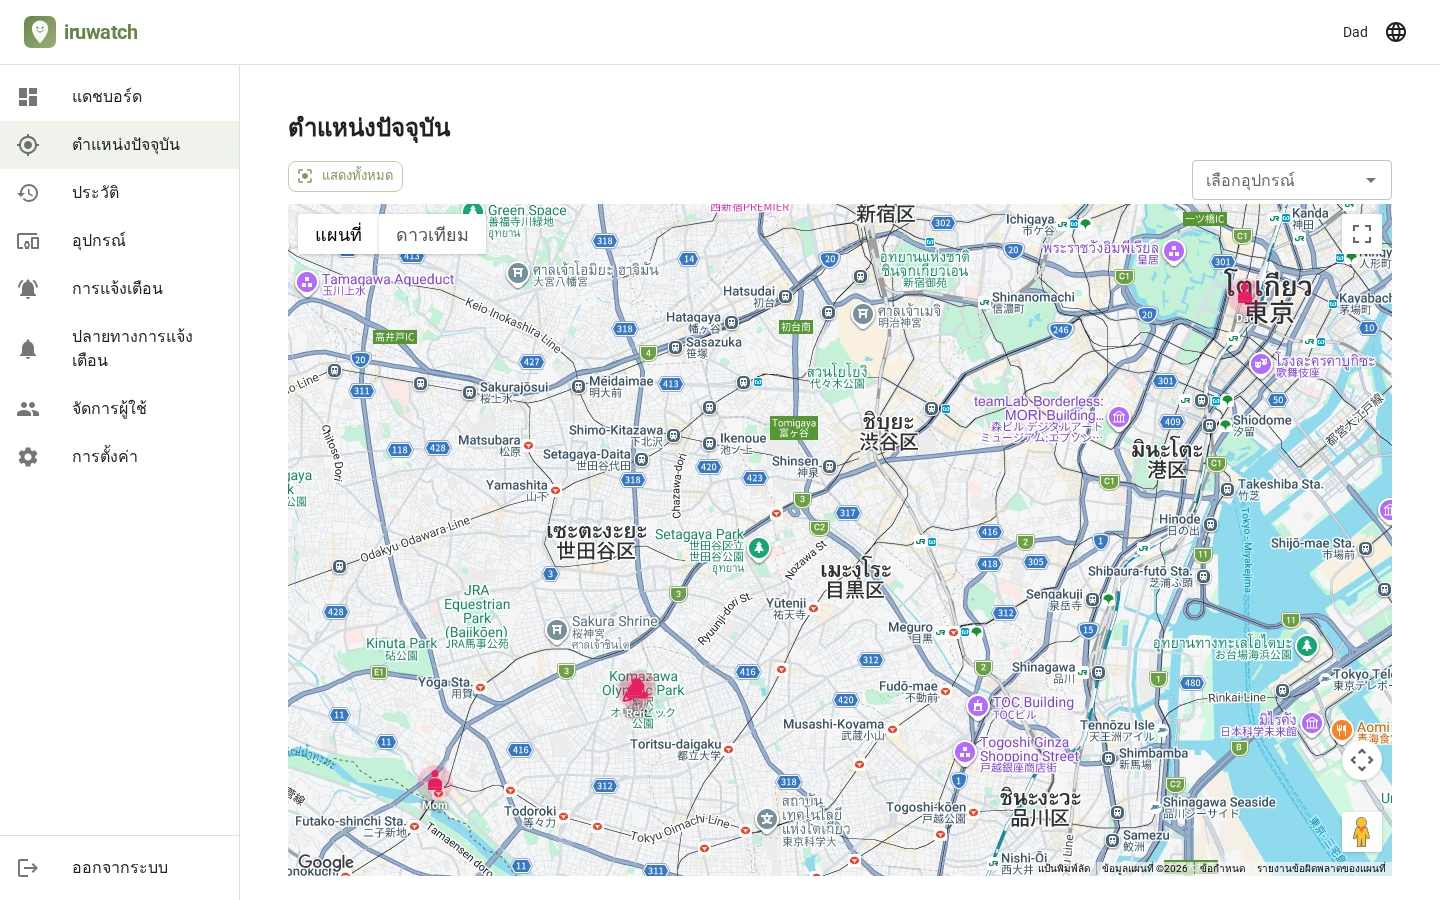Switch map to แผนที่ map view
The image size is (1440, 900).
[x=338, y=235]
